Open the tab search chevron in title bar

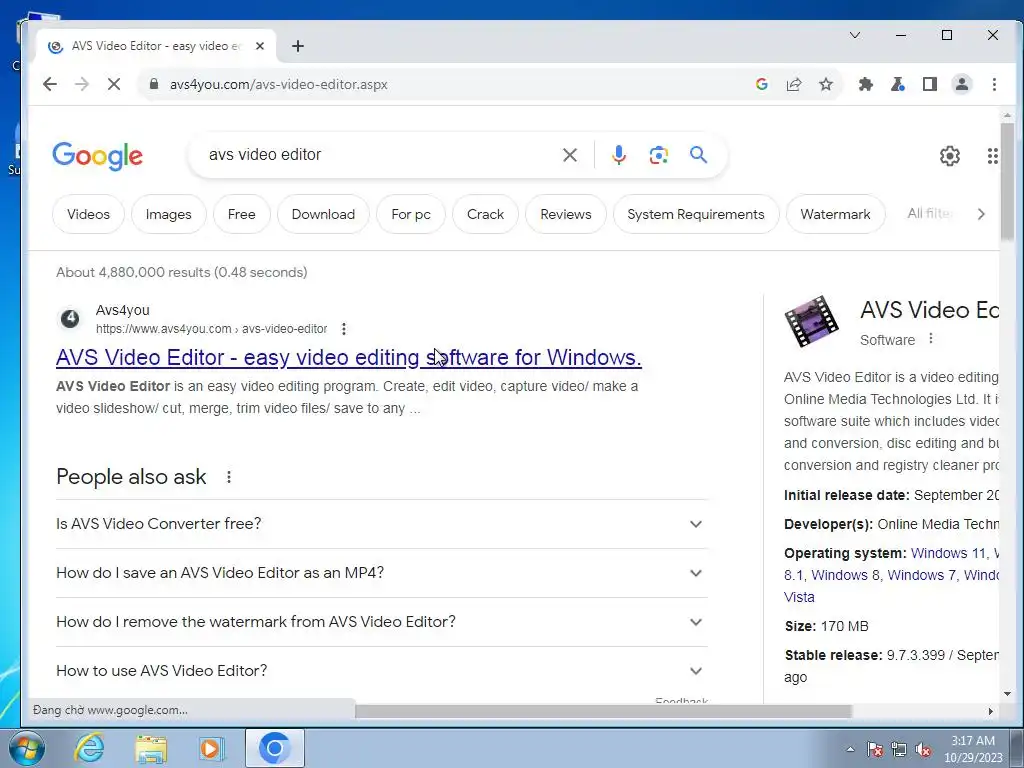[x=854, y=35]
